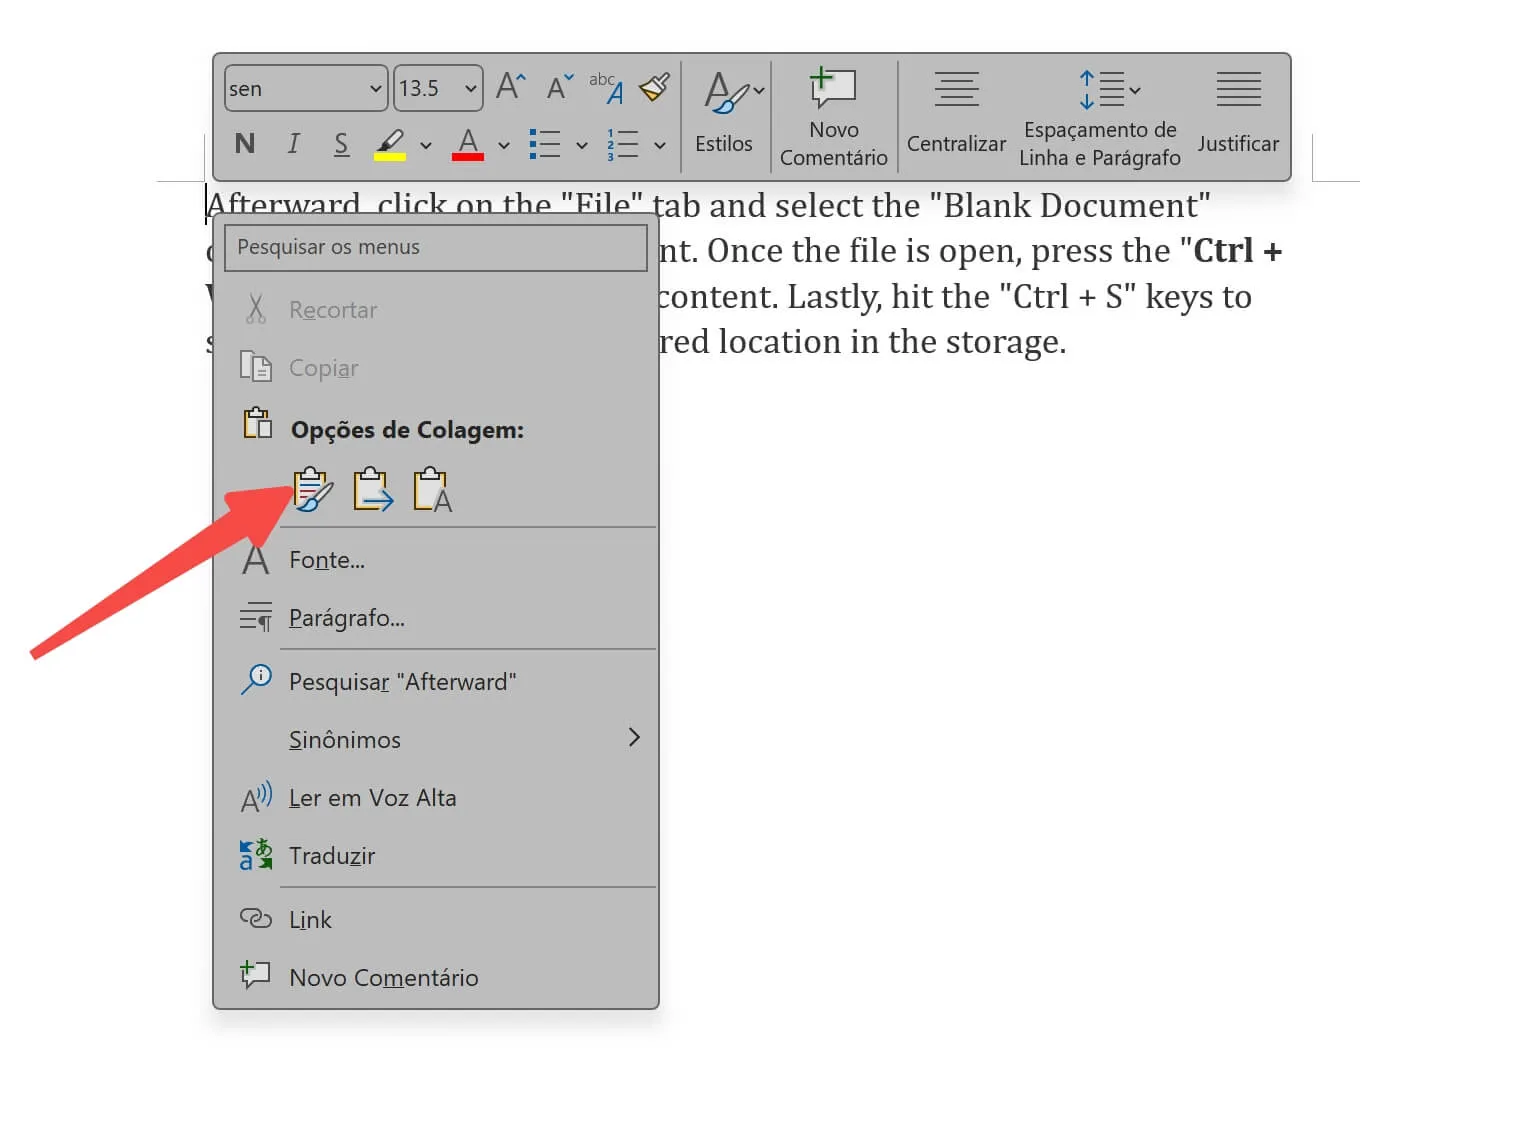
Task: Click the bold "Ctrl +" text in the document
Action: (1238, 251)
